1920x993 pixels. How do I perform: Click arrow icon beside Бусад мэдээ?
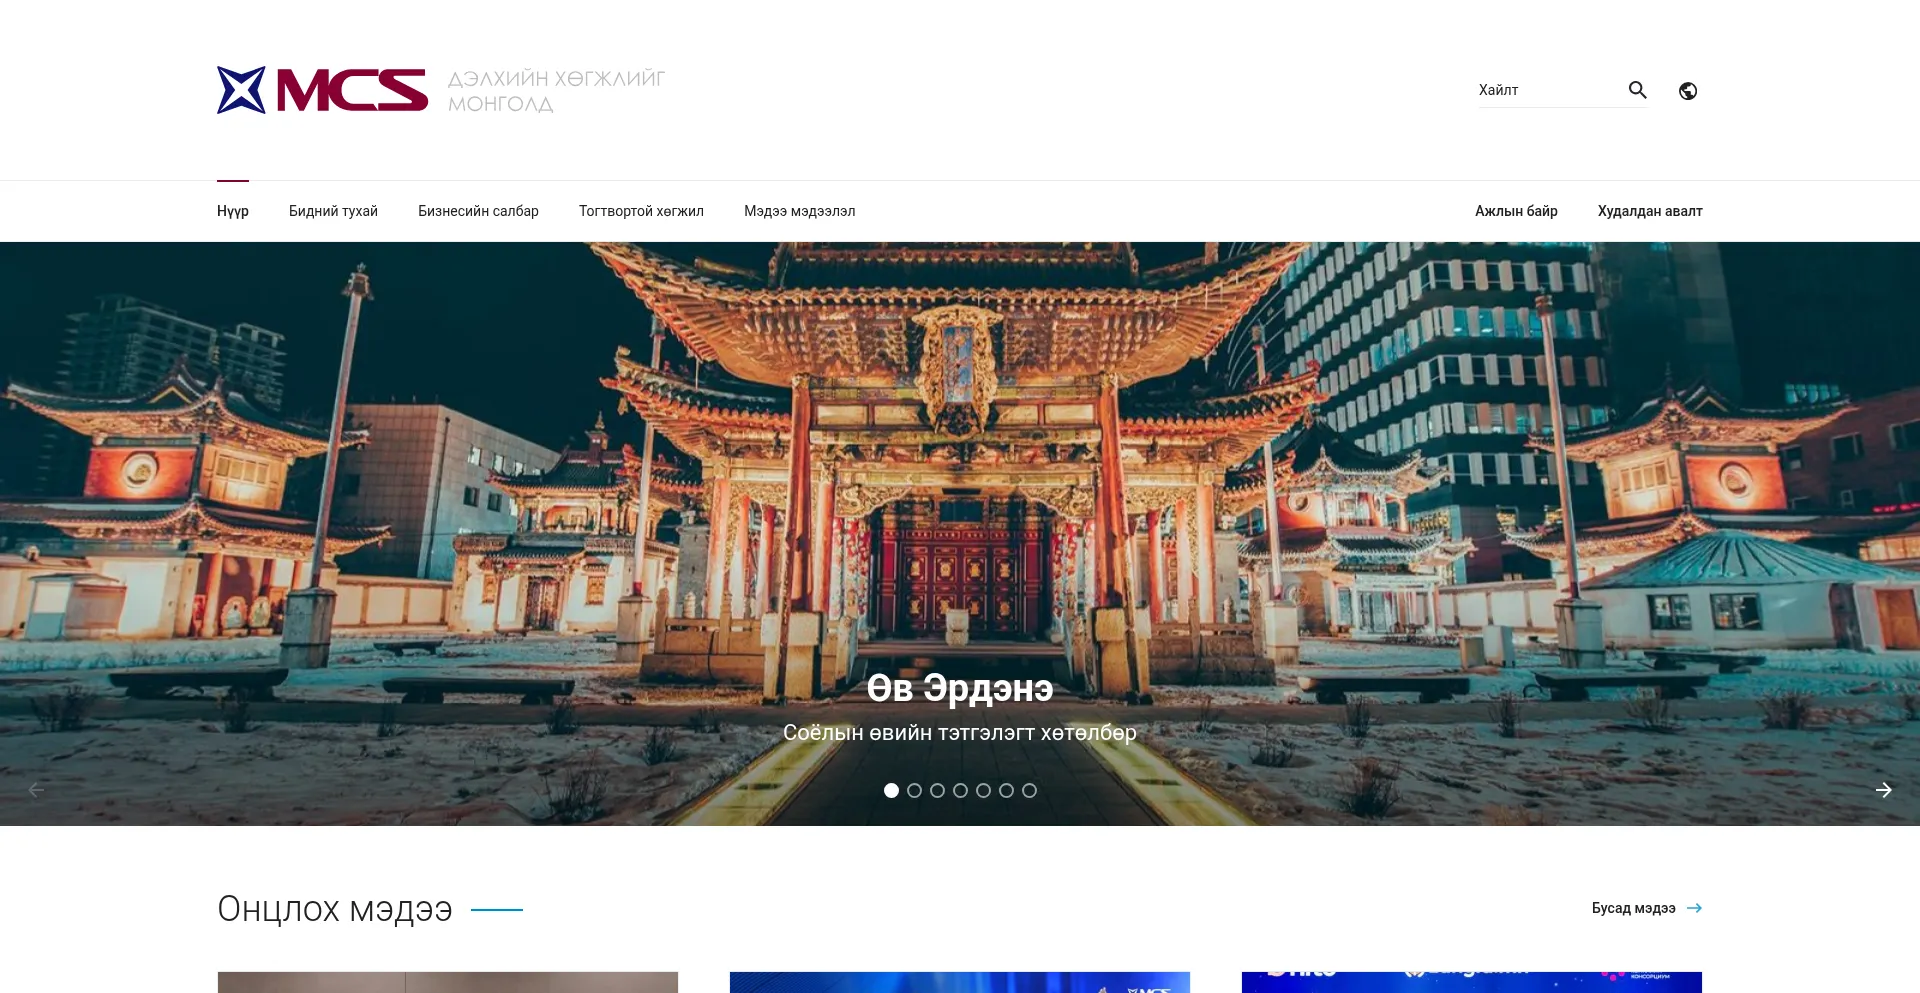click(x=1694, y=908)
